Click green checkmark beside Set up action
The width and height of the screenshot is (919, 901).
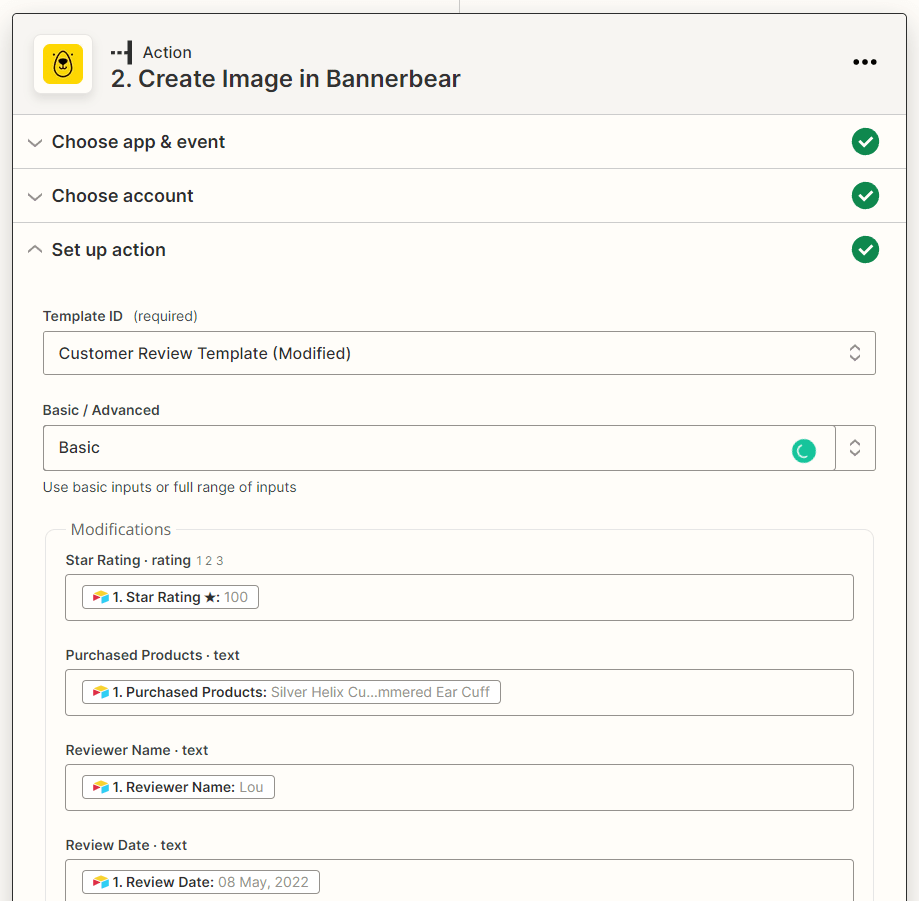click(x=865, y=250)
